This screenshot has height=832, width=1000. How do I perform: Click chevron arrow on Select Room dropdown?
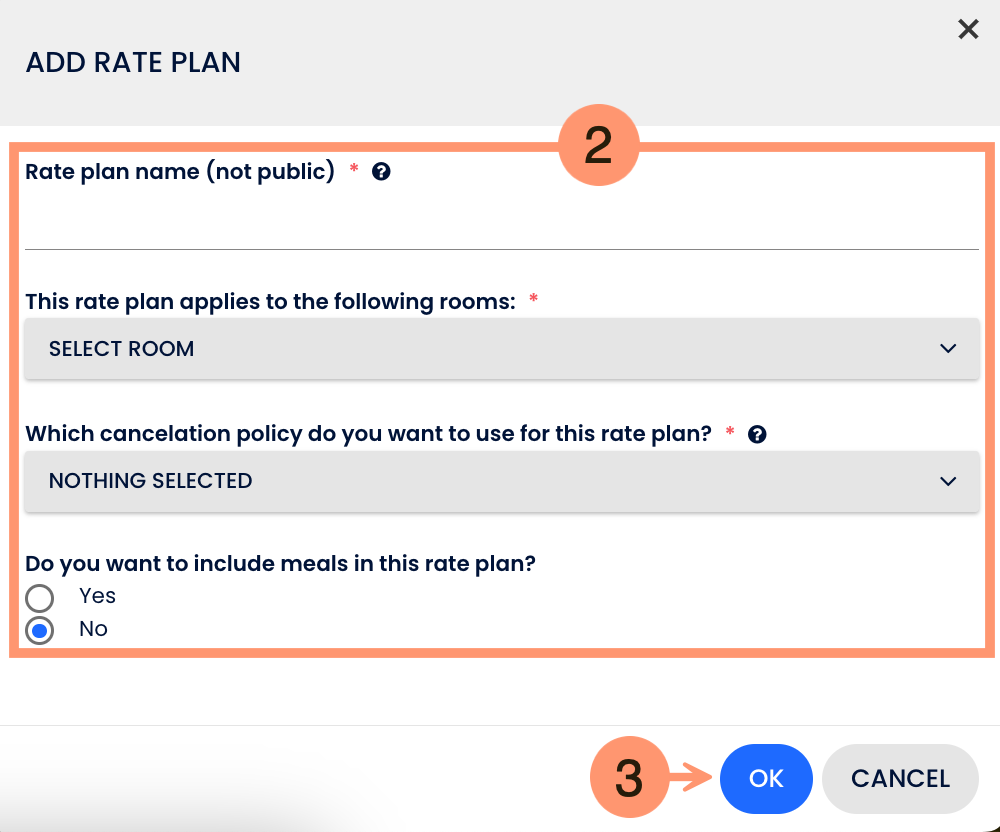(x=948, y=349)
